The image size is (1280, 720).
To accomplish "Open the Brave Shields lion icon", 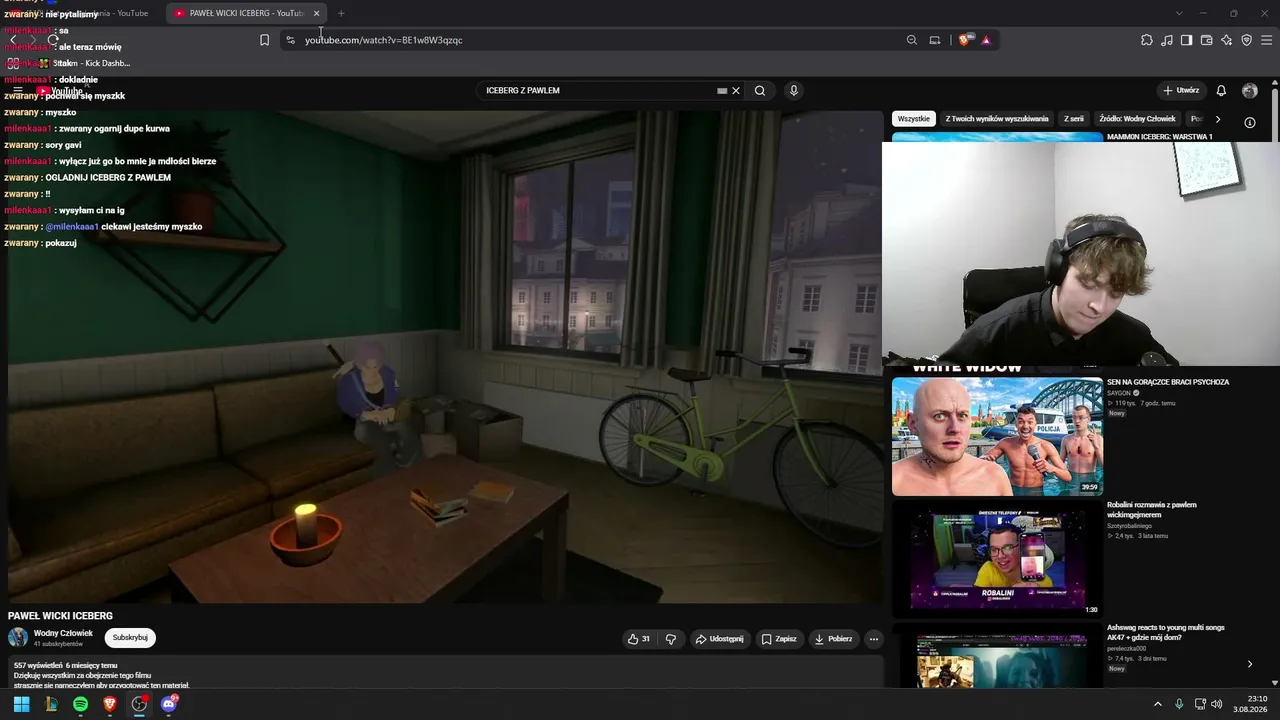I will coord(964,40).
